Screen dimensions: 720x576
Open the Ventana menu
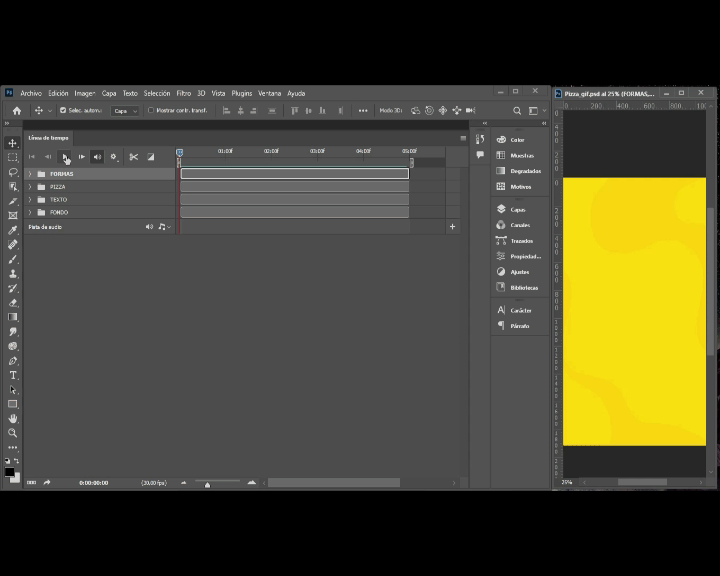[x=270, y=93]
